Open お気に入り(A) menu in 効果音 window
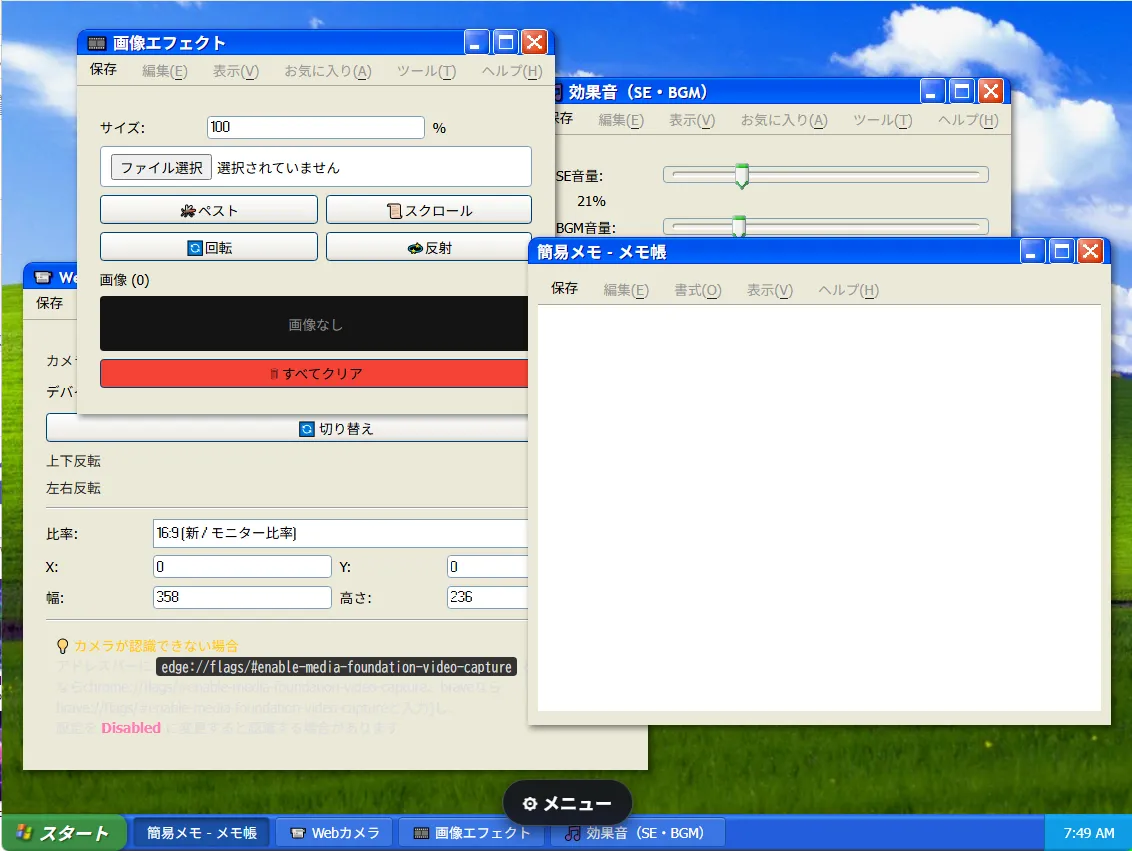This screenshot has width=1132, height=851. pyautogui.click(x=784, y=120)
